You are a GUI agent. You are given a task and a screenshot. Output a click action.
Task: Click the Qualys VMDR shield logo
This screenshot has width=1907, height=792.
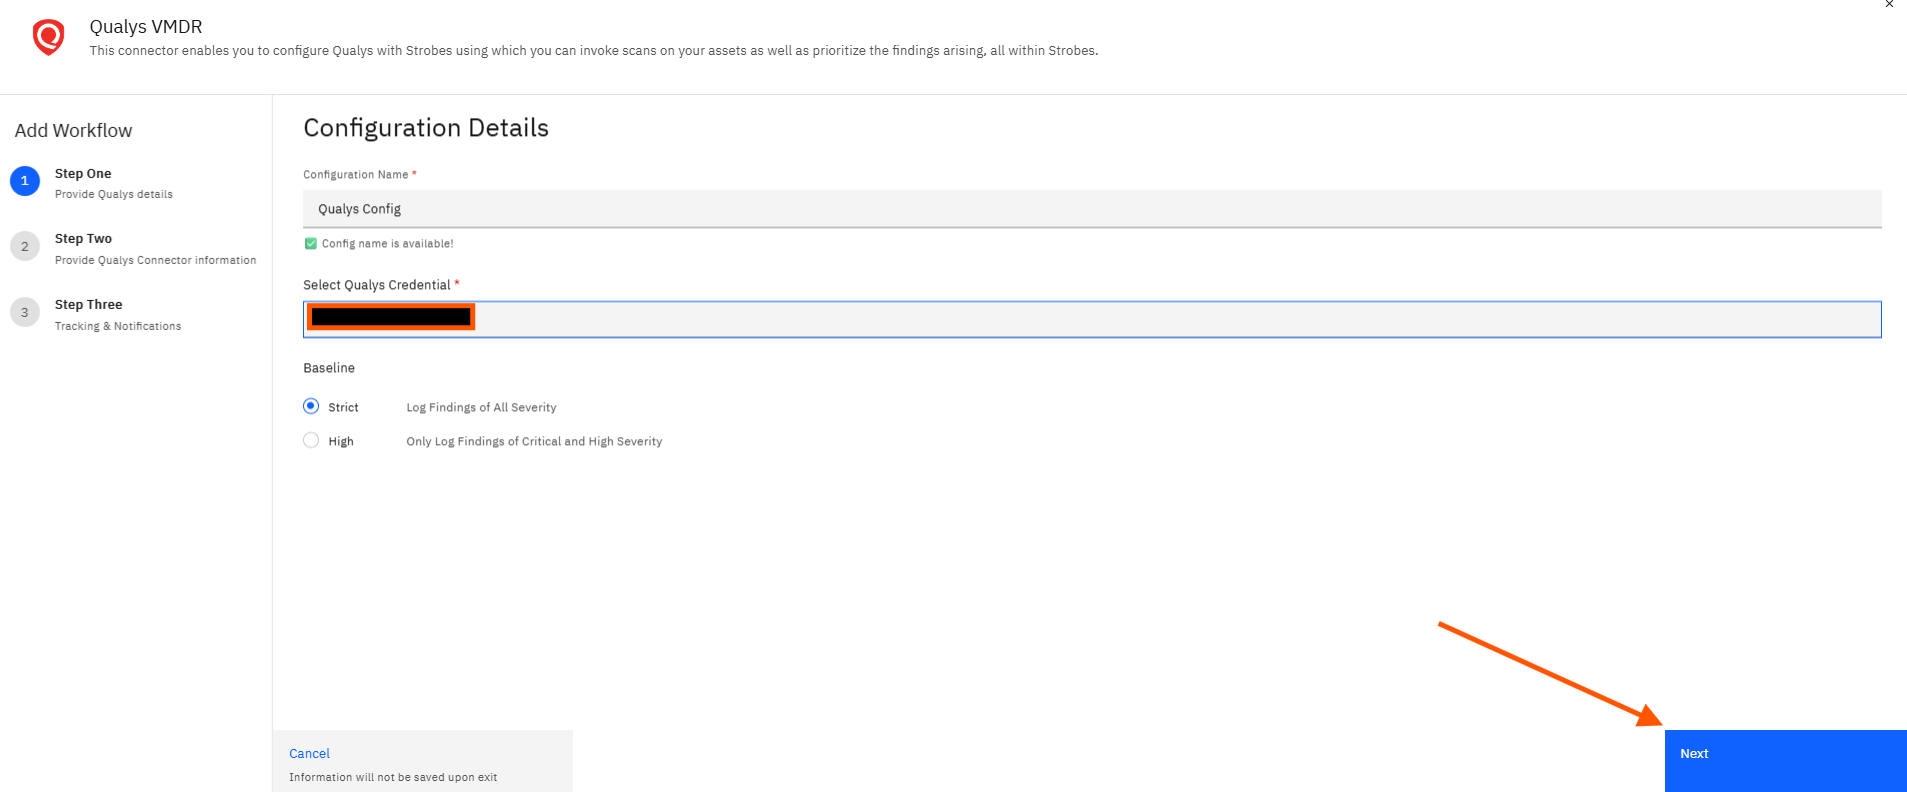(x=48, y=37)
